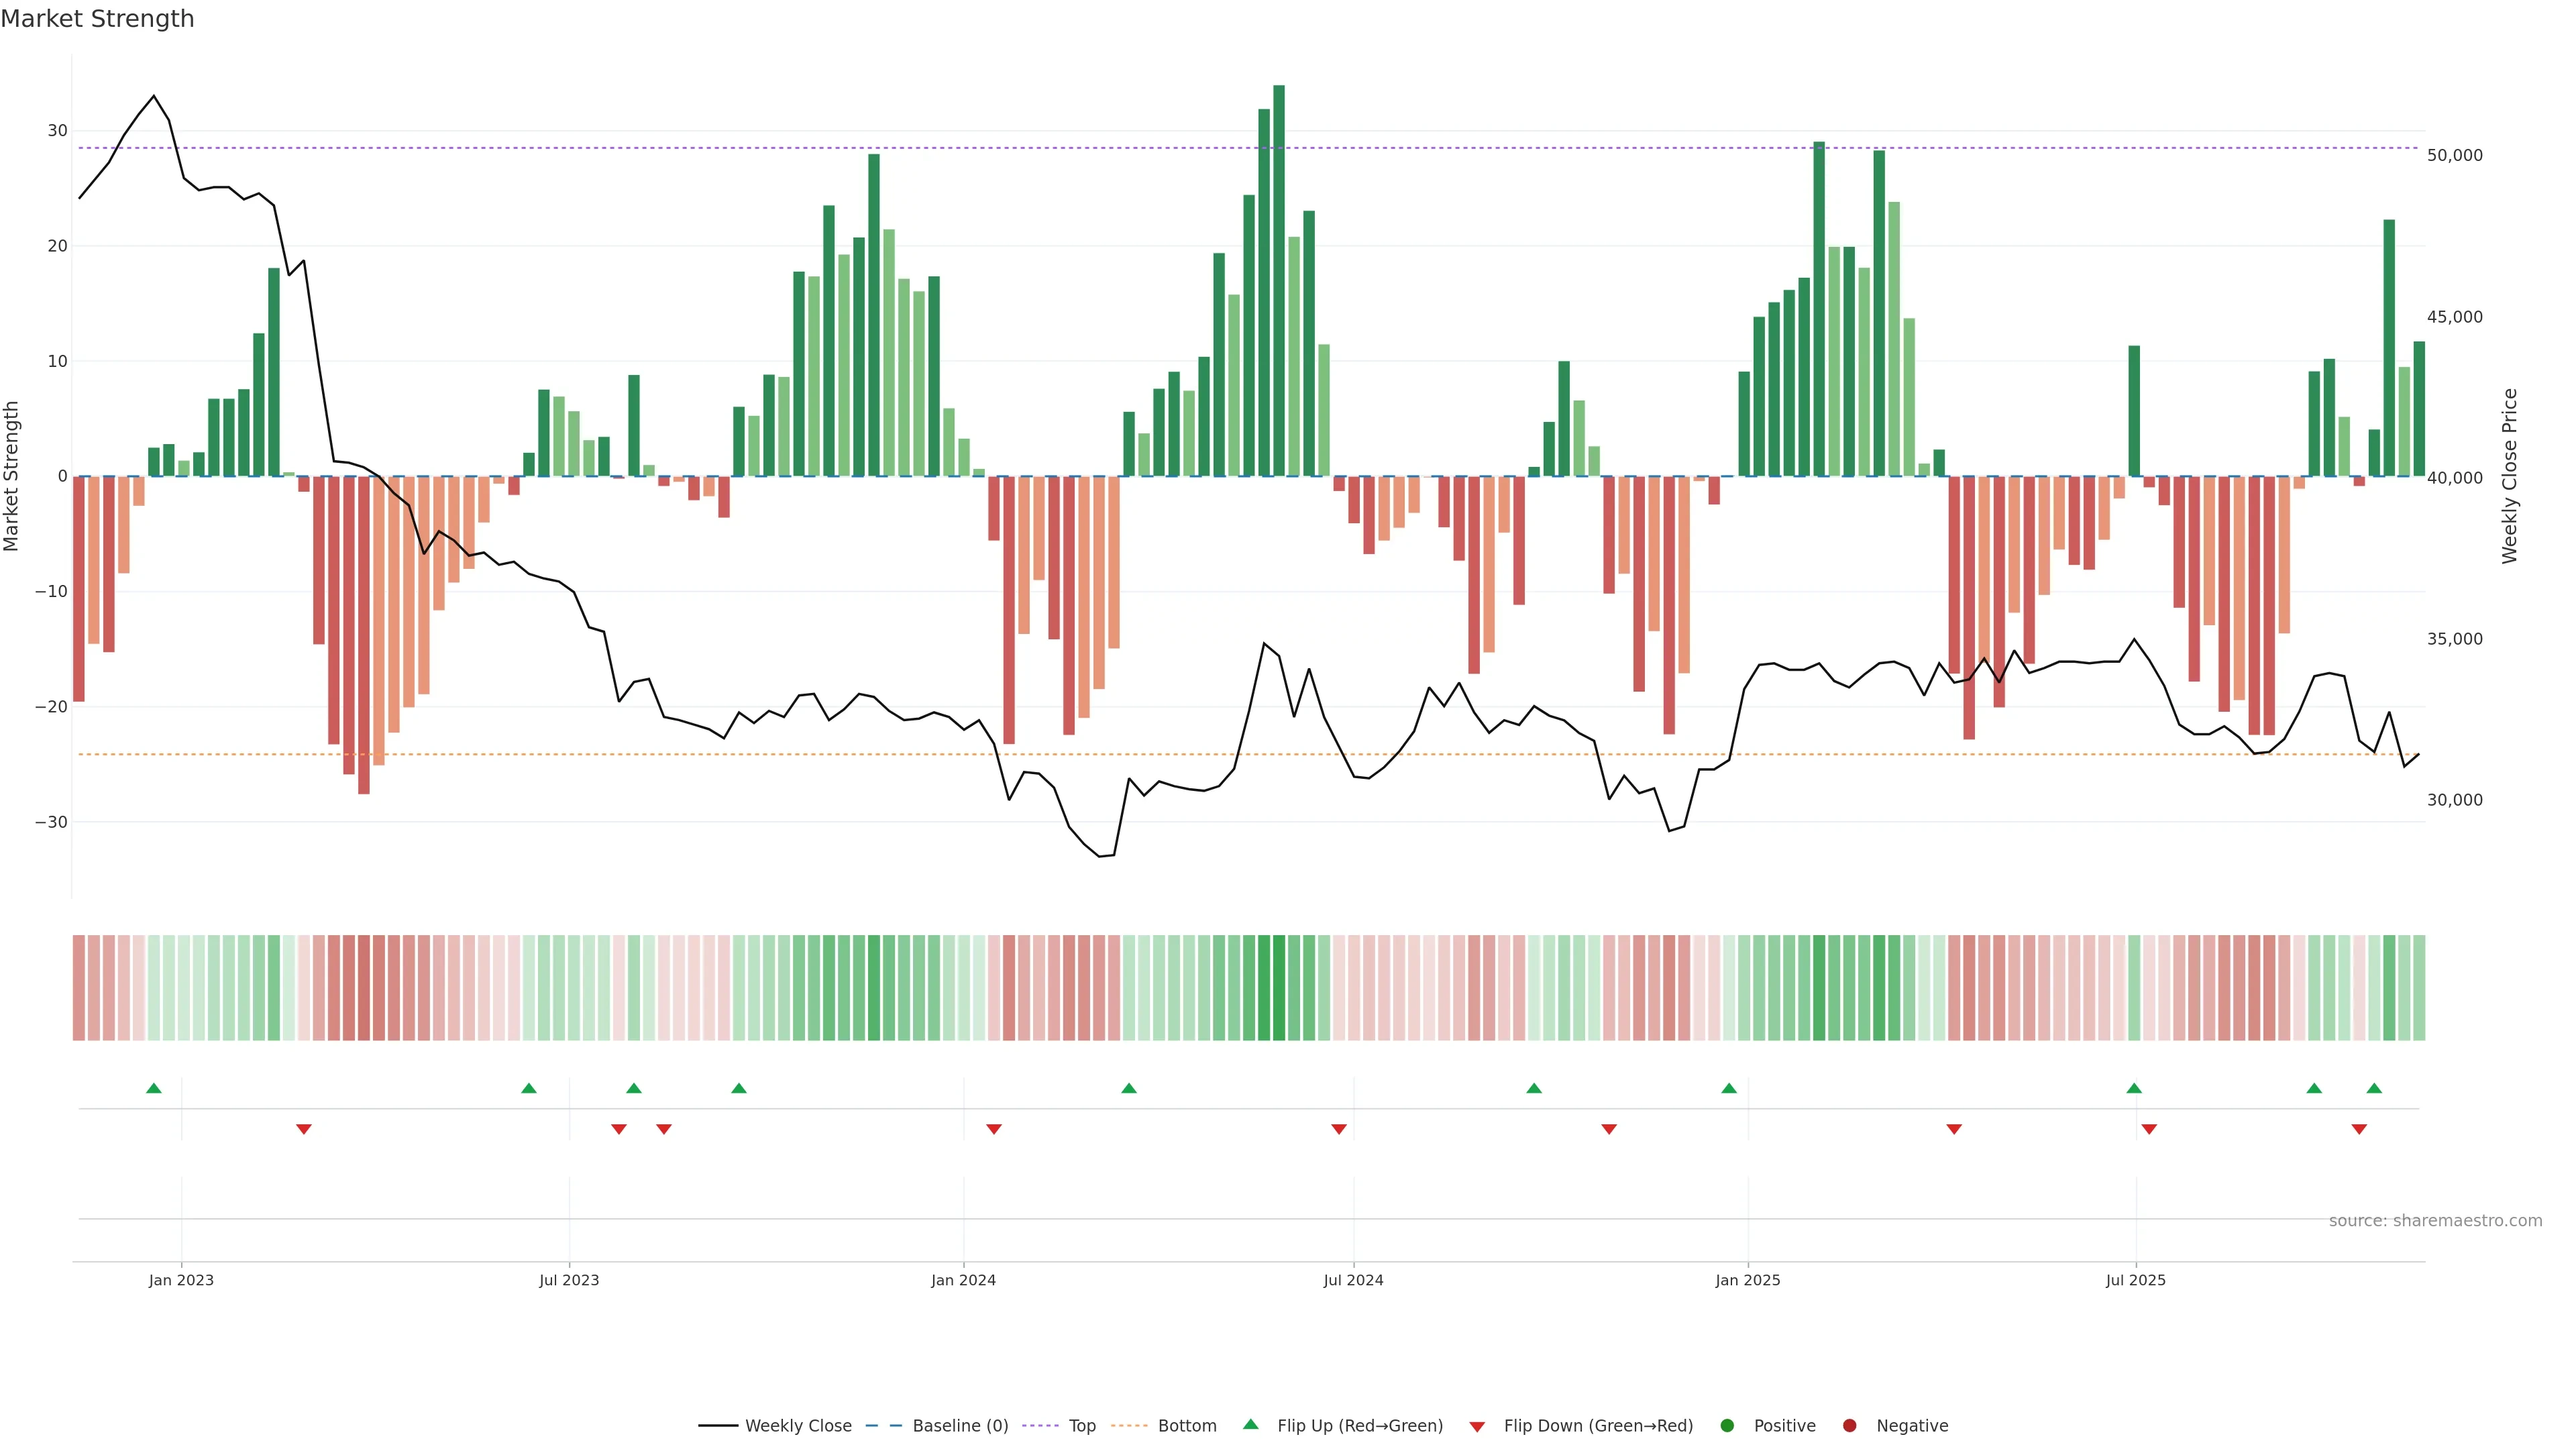
Task: Click the tallest dark green strength bar
Action: [1279, 280]
